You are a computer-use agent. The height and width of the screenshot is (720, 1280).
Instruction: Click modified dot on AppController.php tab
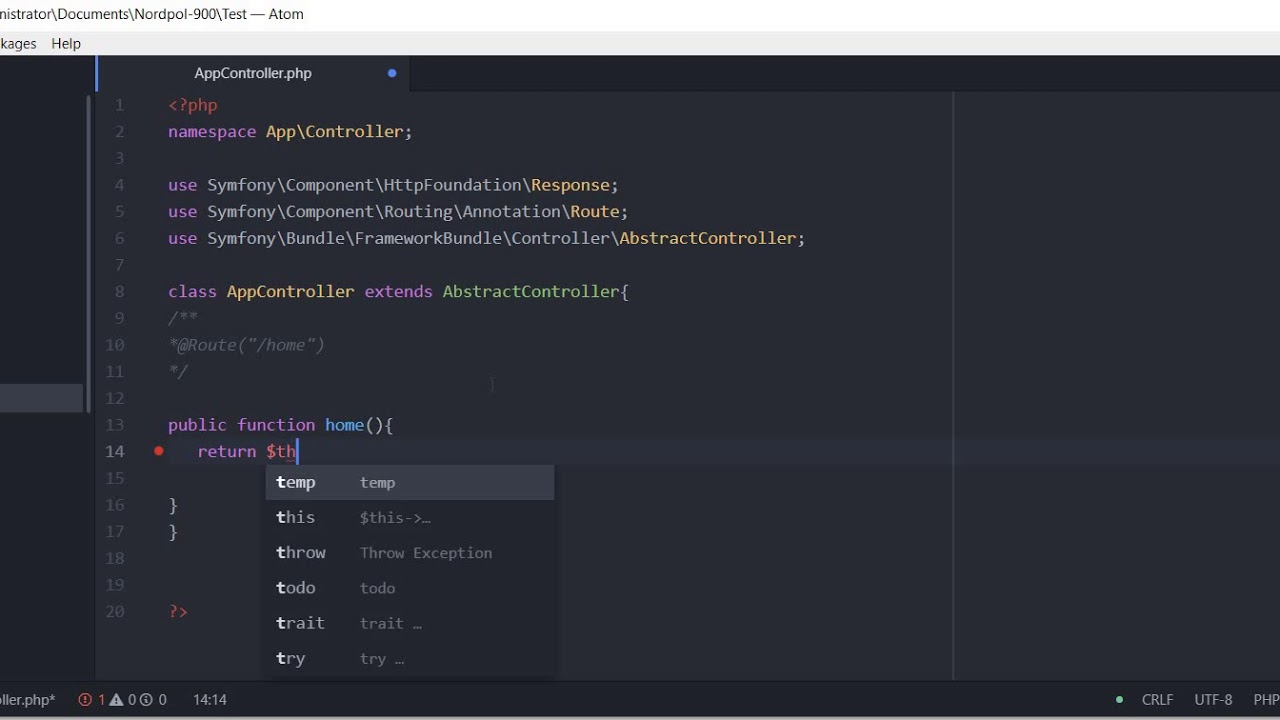[392, 73]
